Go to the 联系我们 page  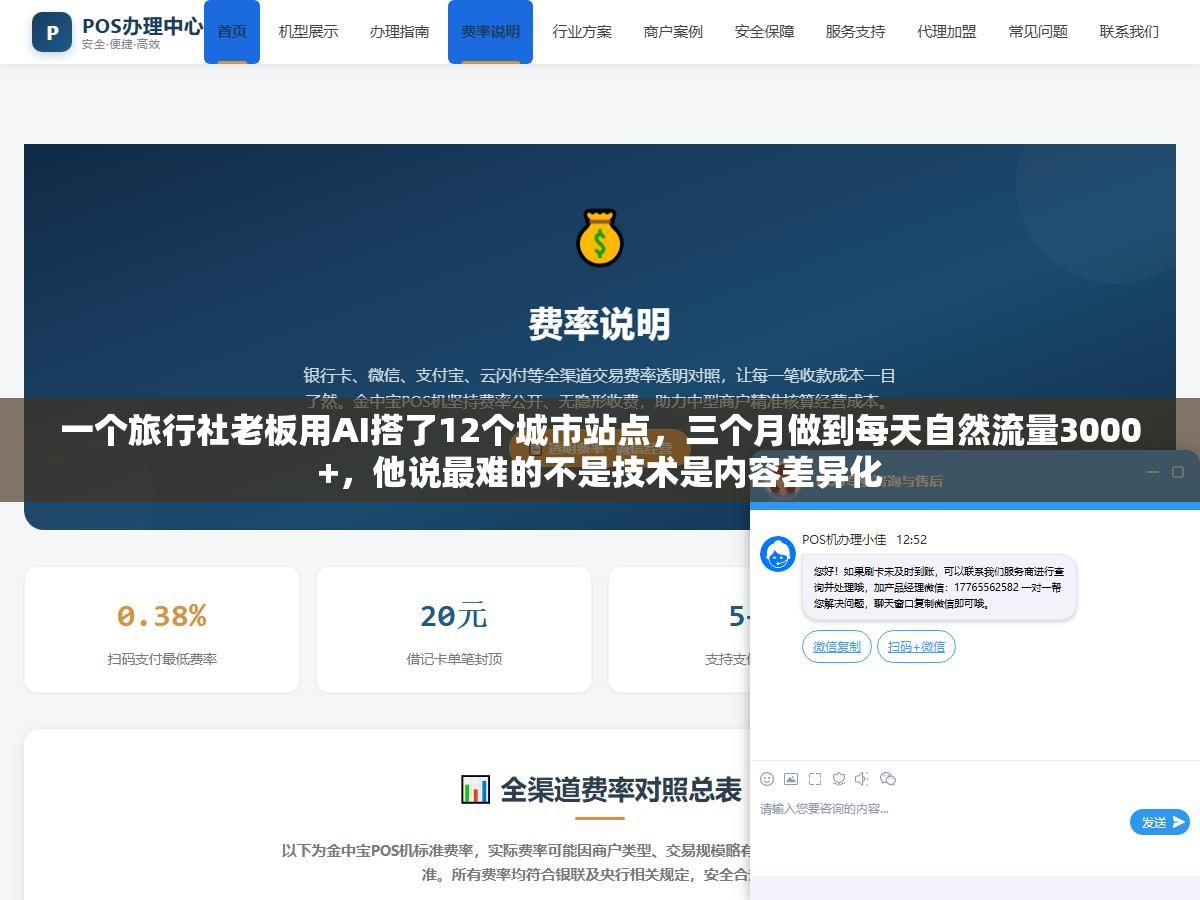(1129, 32)
